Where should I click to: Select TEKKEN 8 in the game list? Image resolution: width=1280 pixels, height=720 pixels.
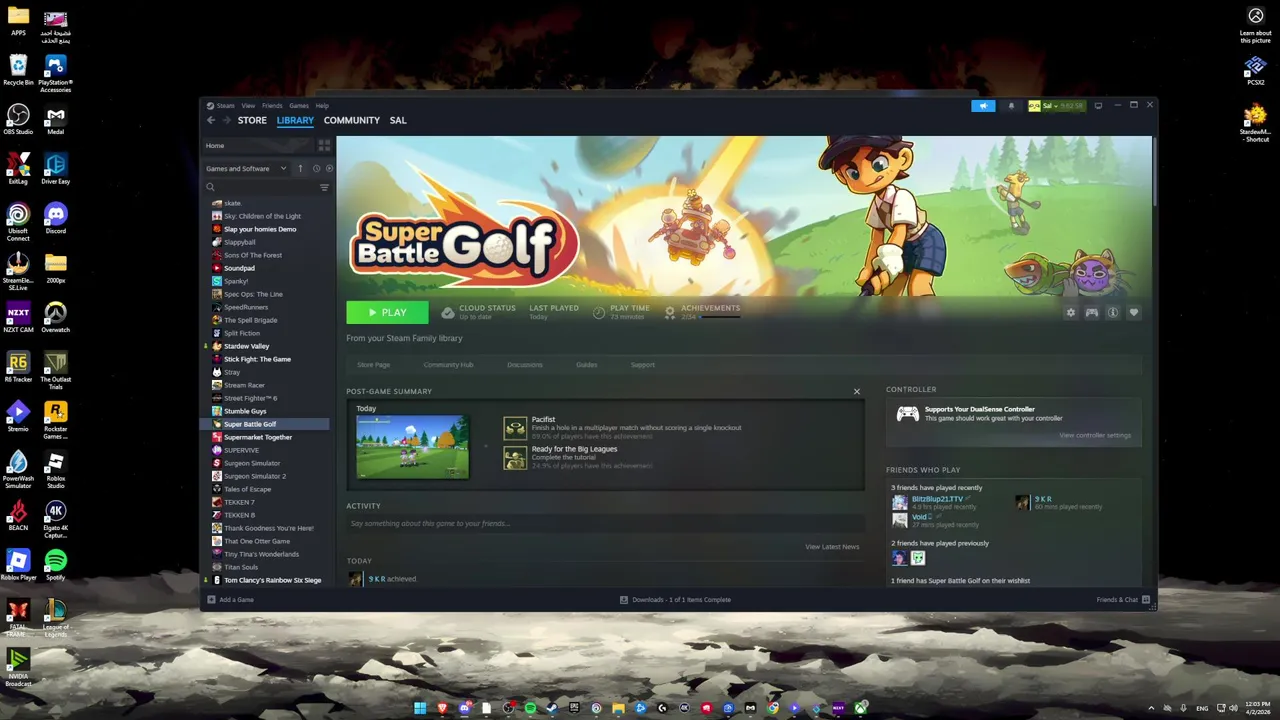239,515
